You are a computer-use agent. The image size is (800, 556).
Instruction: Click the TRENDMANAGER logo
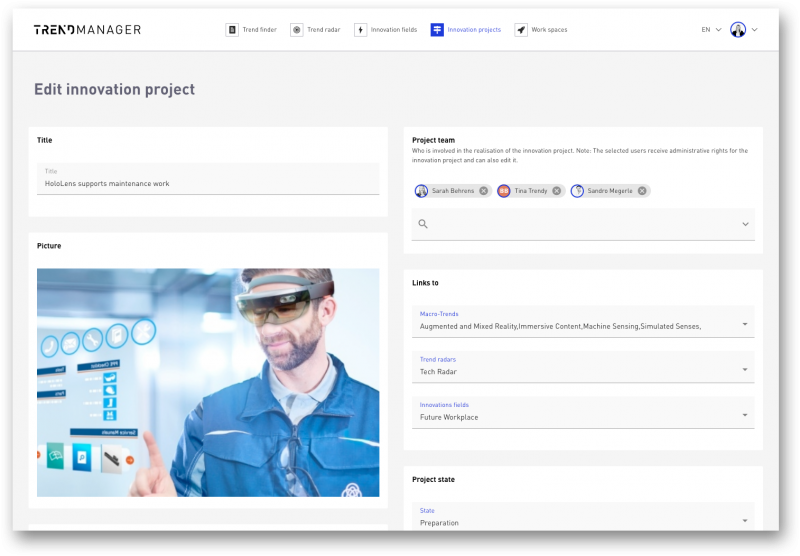click(87, 30)
